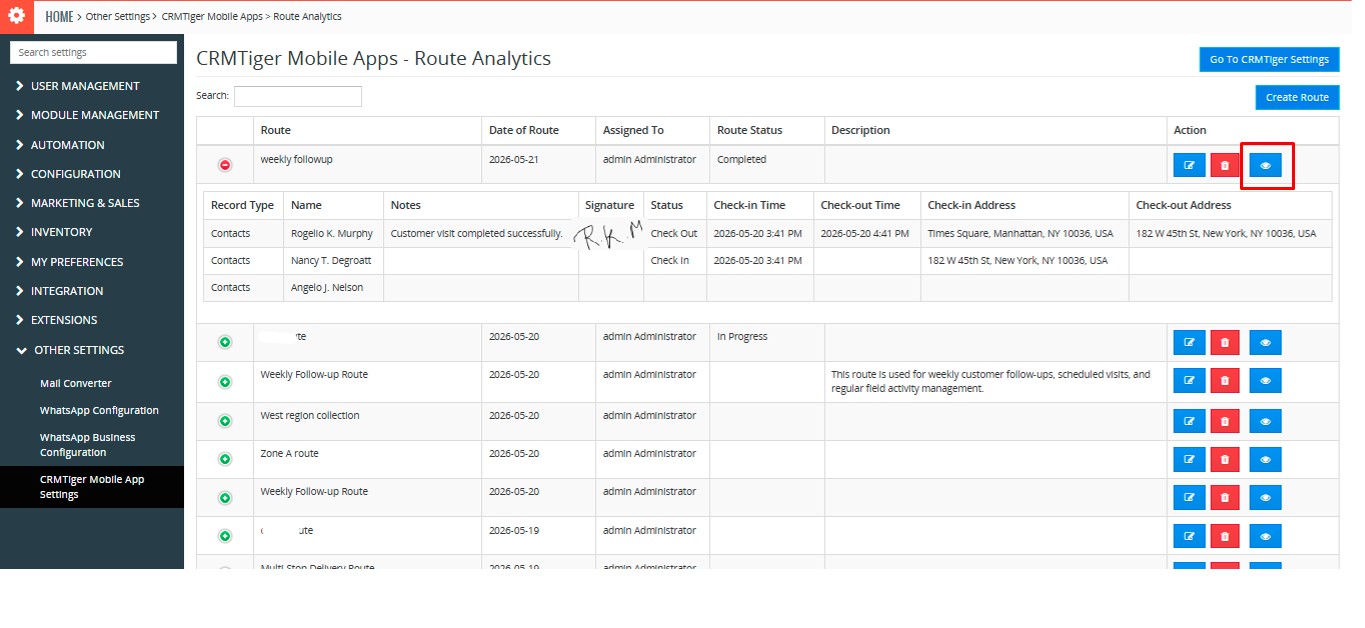Click the Create Route button

(1297, 97)
